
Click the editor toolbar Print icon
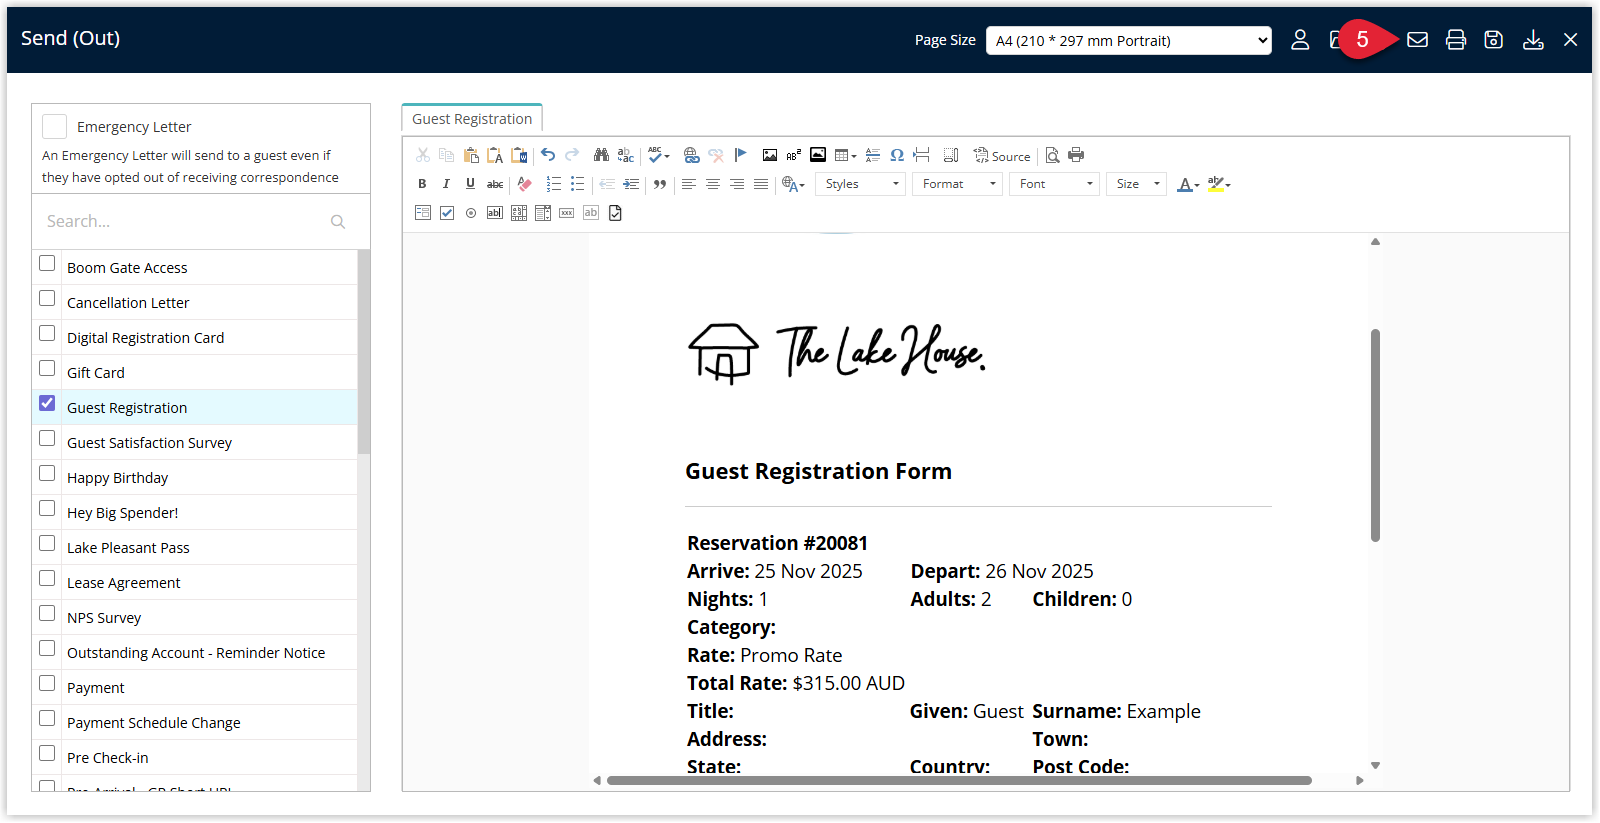(x=1076, y=155)
